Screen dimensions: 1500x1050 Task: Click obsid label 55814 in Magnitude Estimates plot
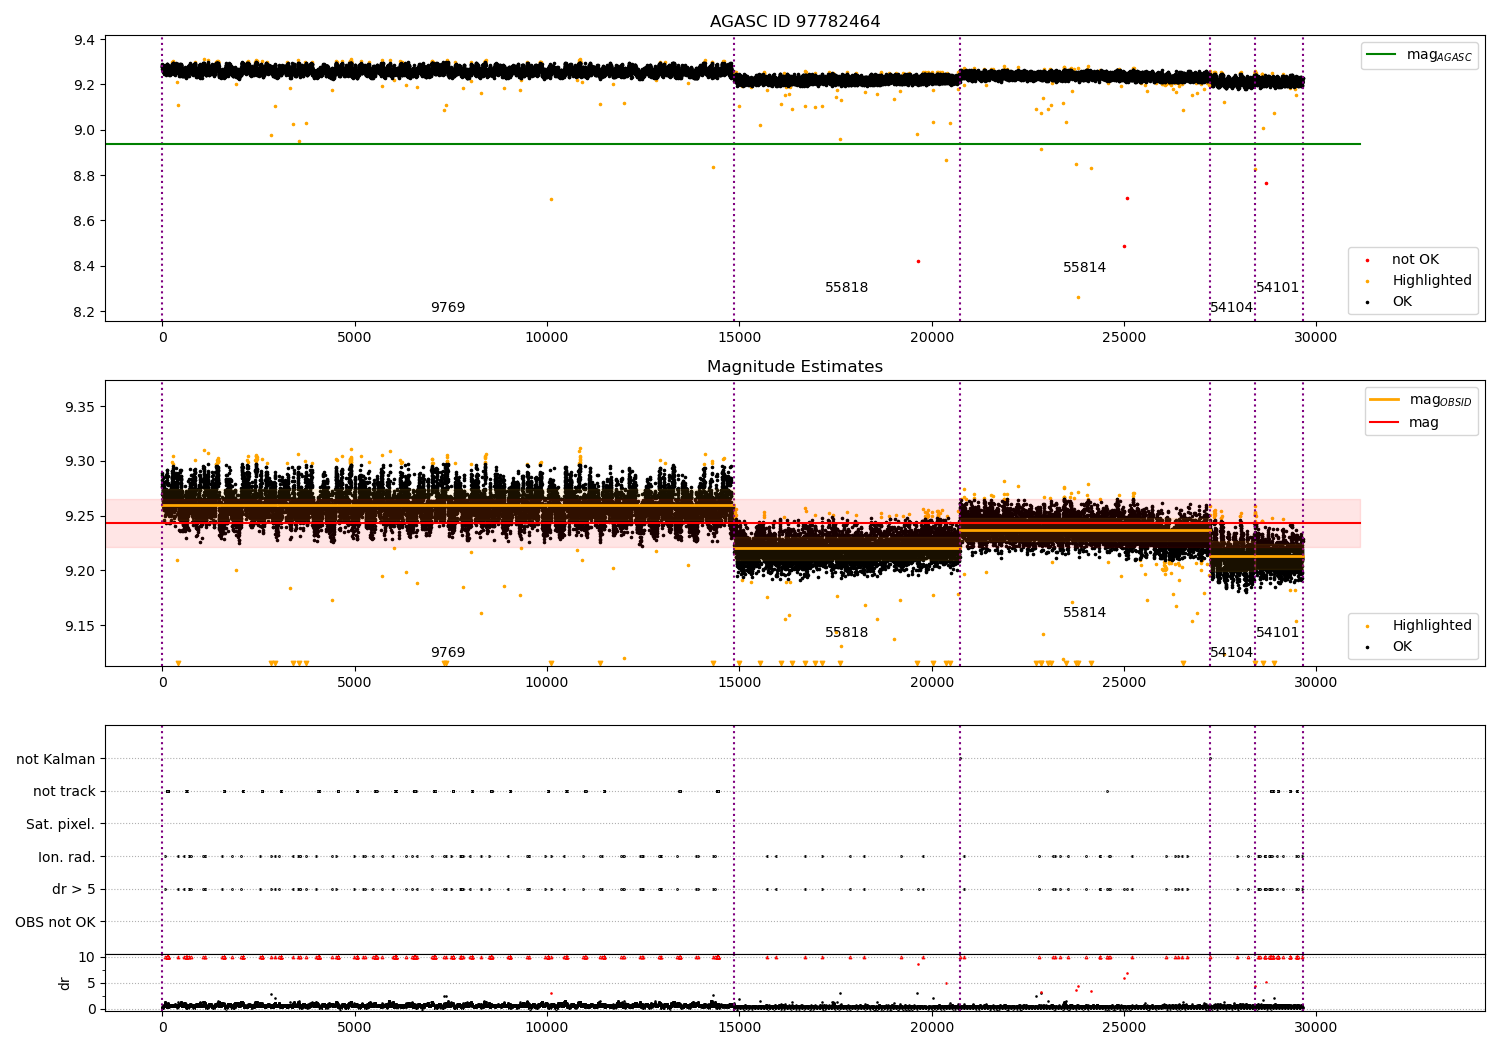click(x=1085, y=613)
